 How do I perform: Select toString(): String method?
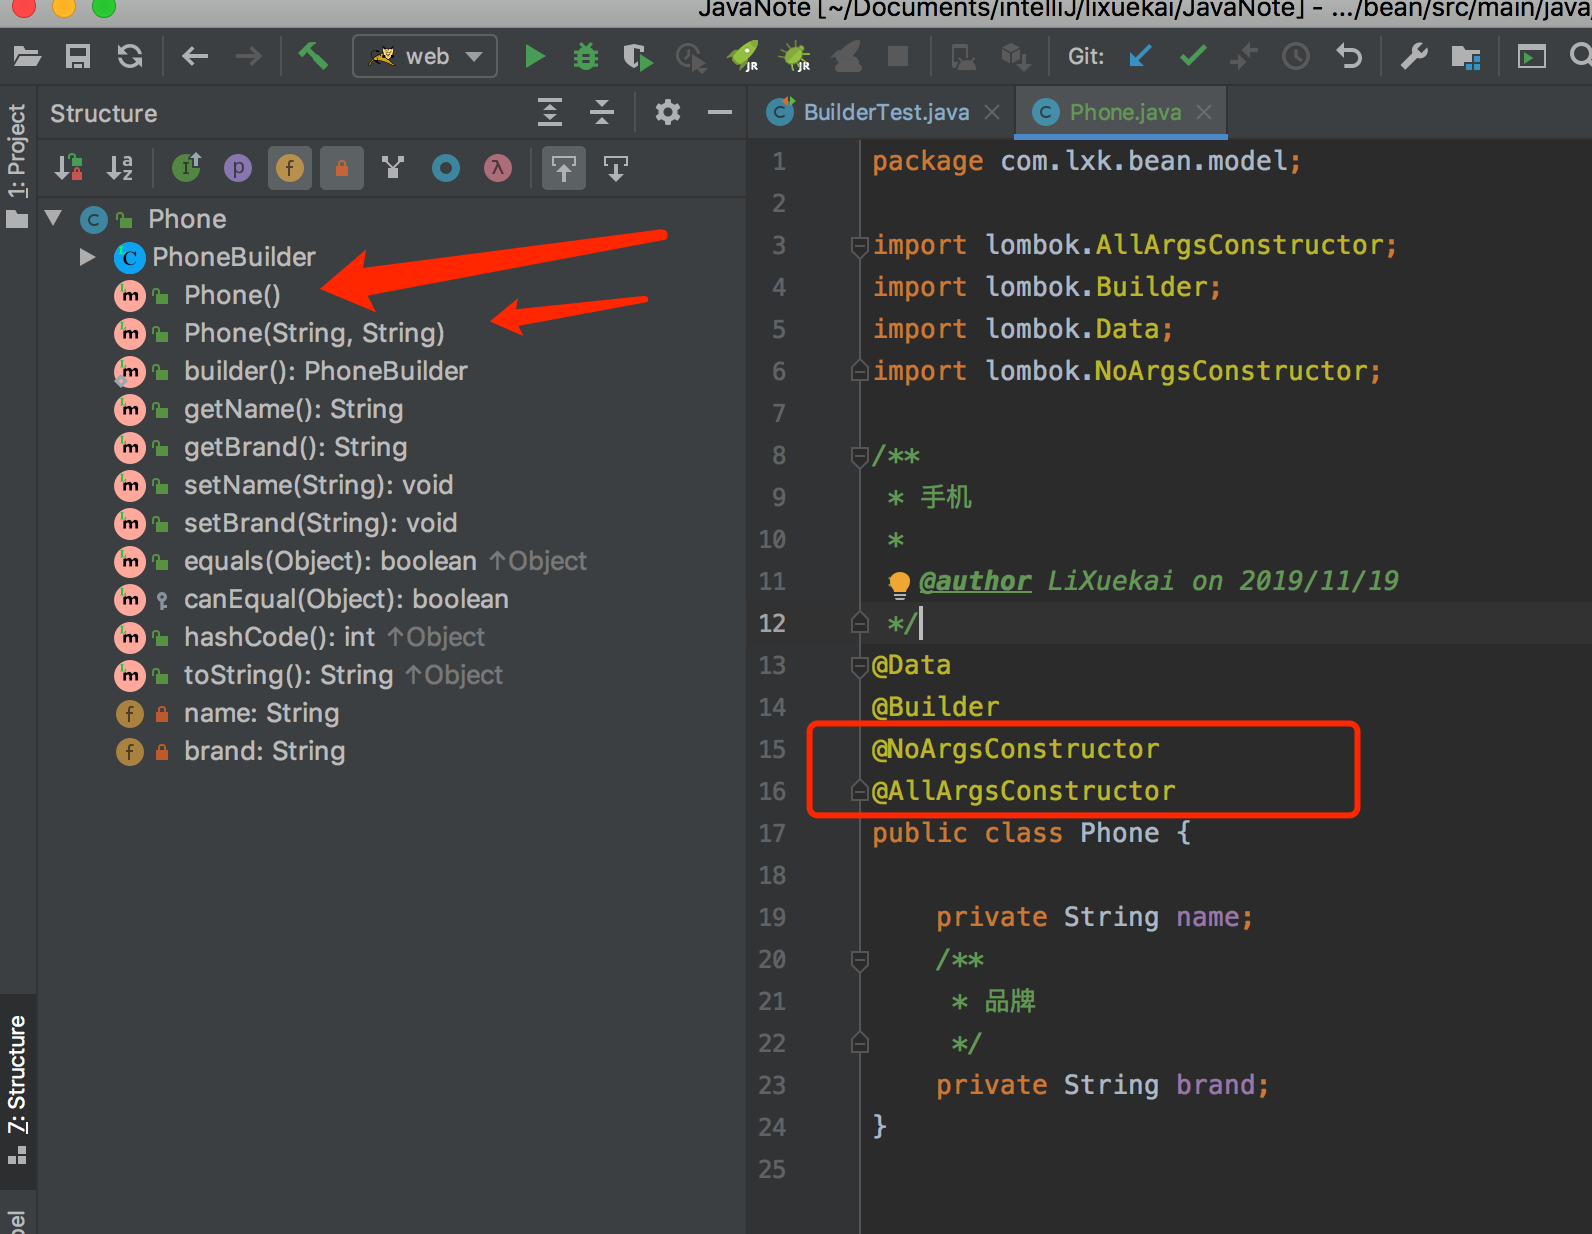288,675
